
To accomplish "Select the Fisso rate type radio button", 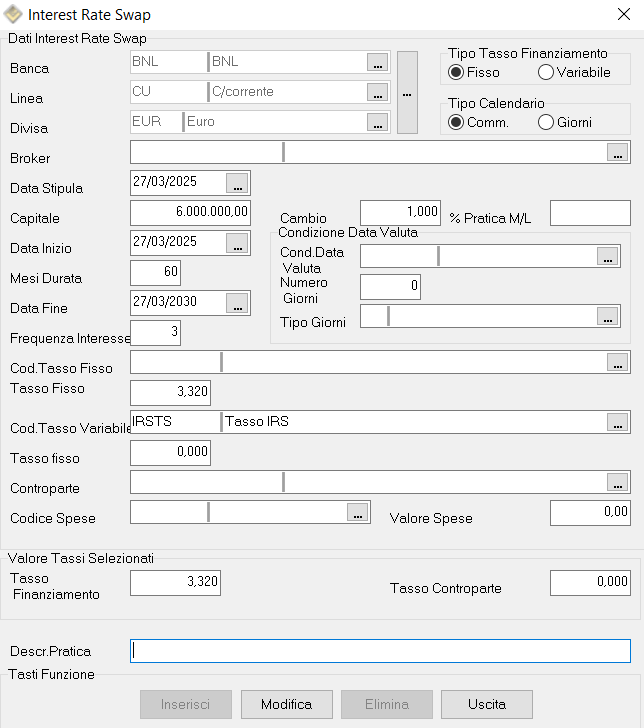I will click(x=457, y=72).
